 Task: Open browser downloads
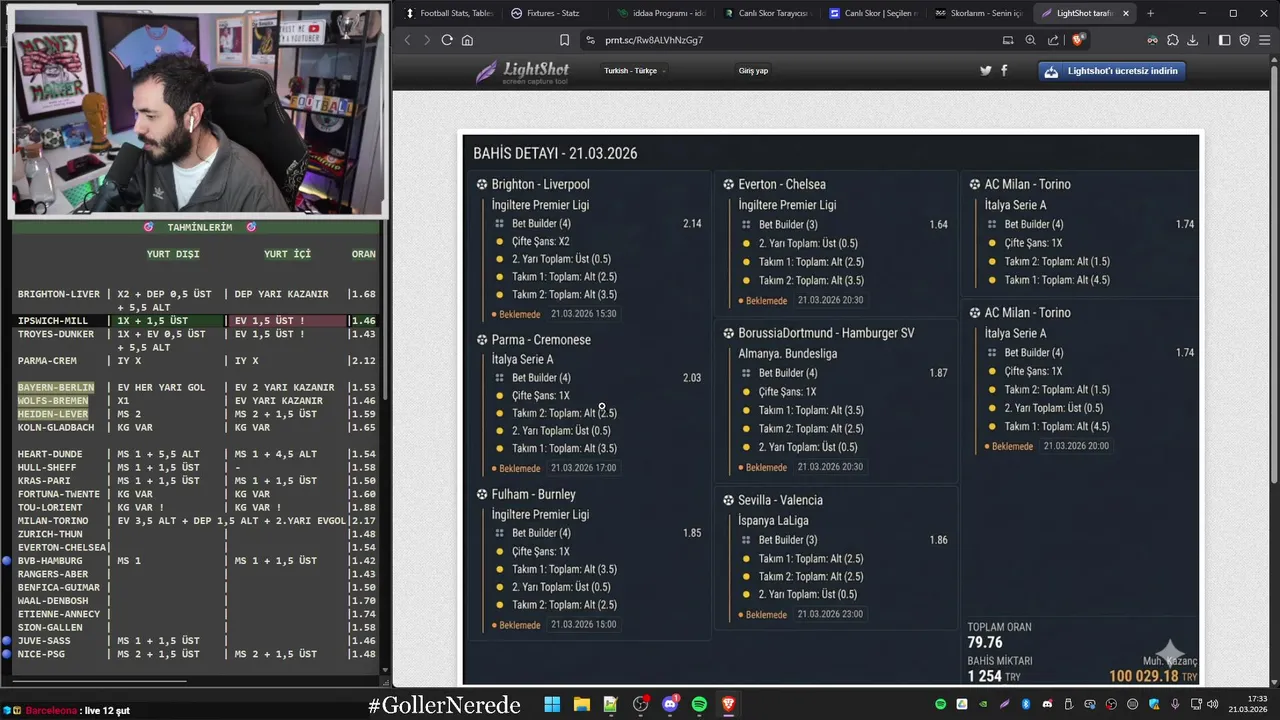[x=1192, y=40]
